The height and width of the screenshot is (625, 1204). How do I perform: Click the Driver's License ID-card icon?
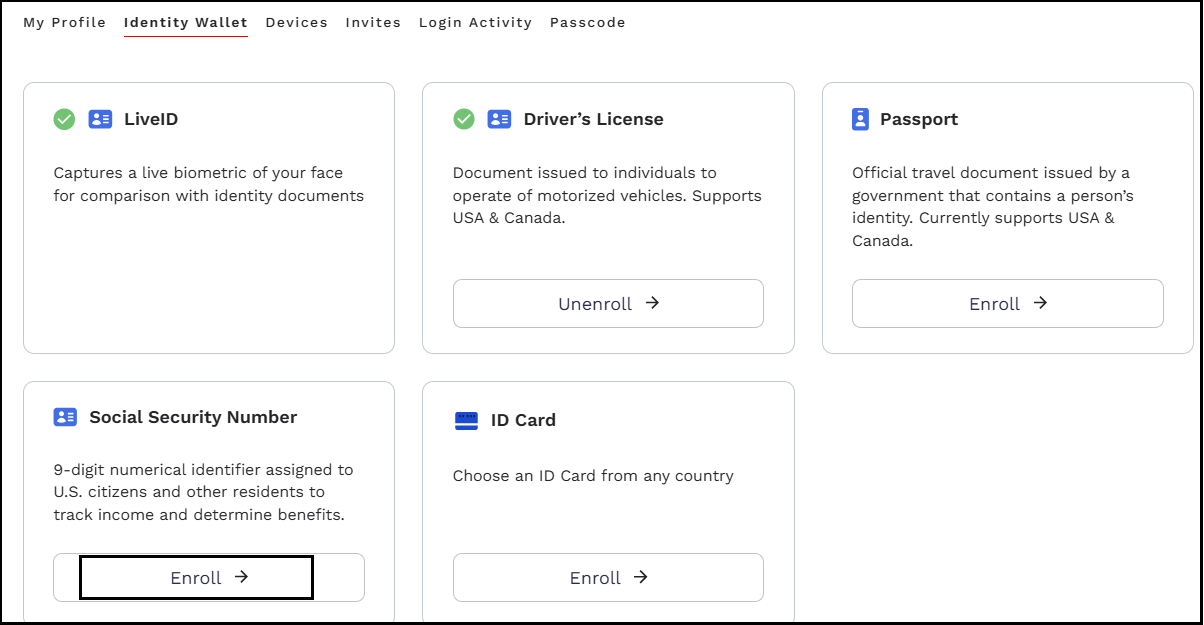[499, 119]
